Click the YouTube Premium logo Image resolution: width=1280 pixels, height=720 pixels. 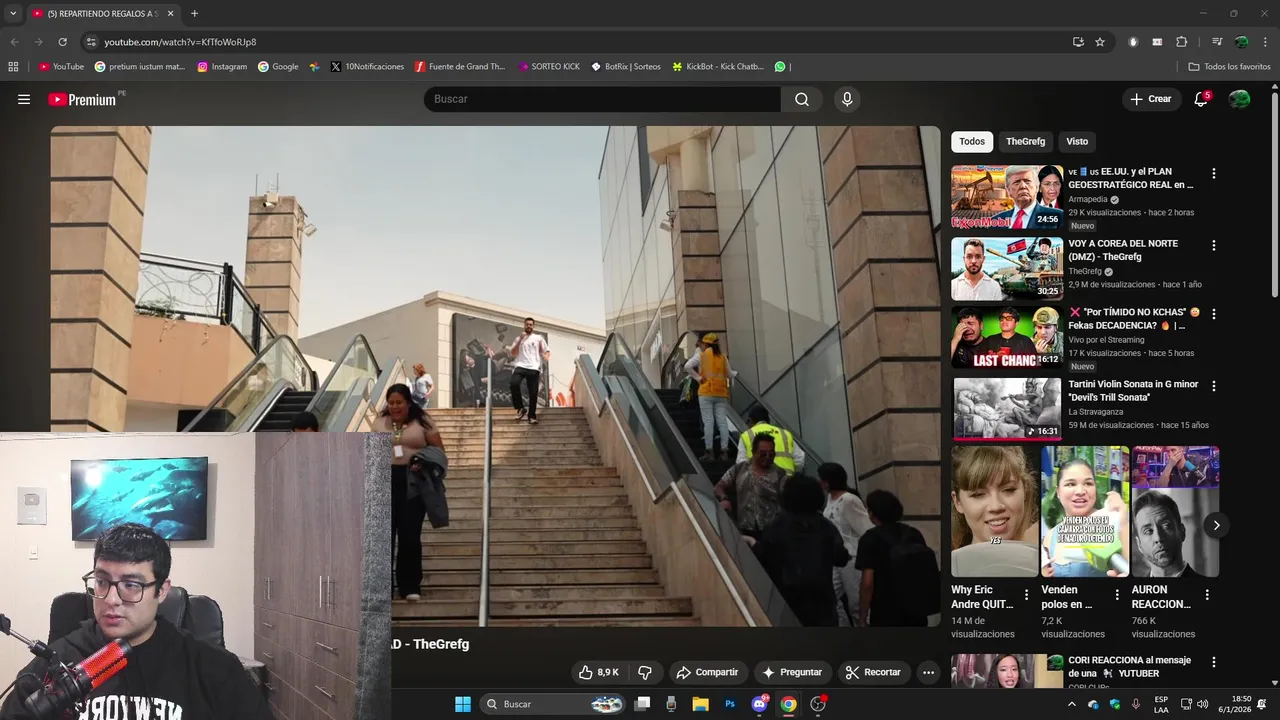(82, 99)
